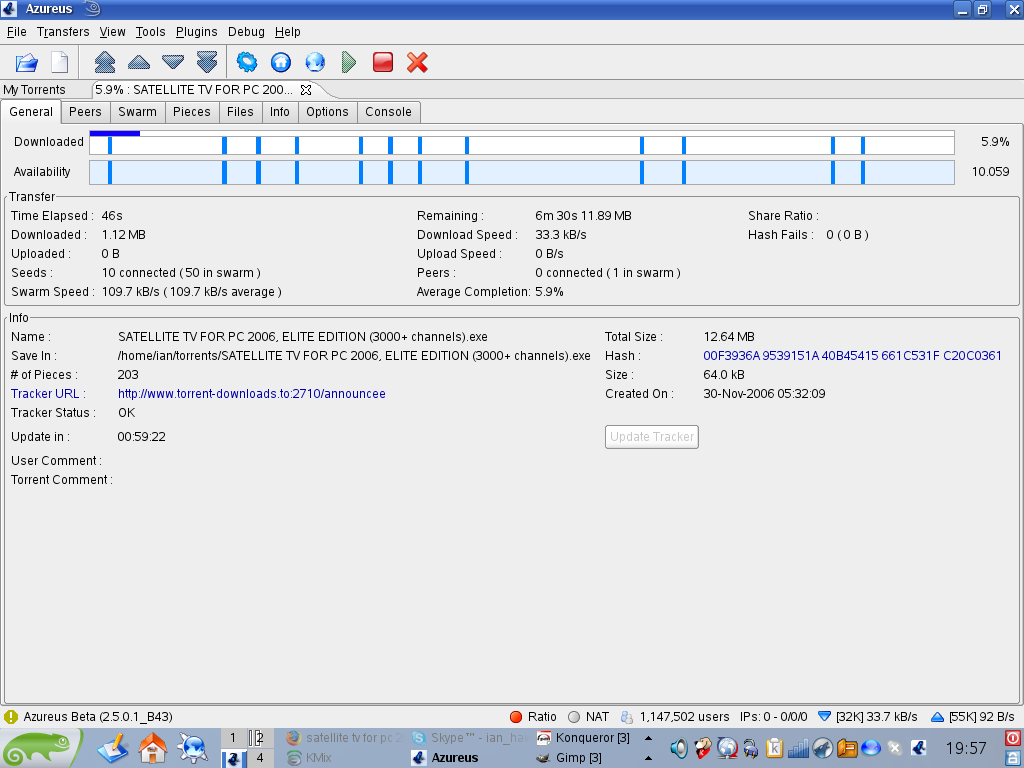
Task: Open the General tab
Action: click(x=31, y=112)
